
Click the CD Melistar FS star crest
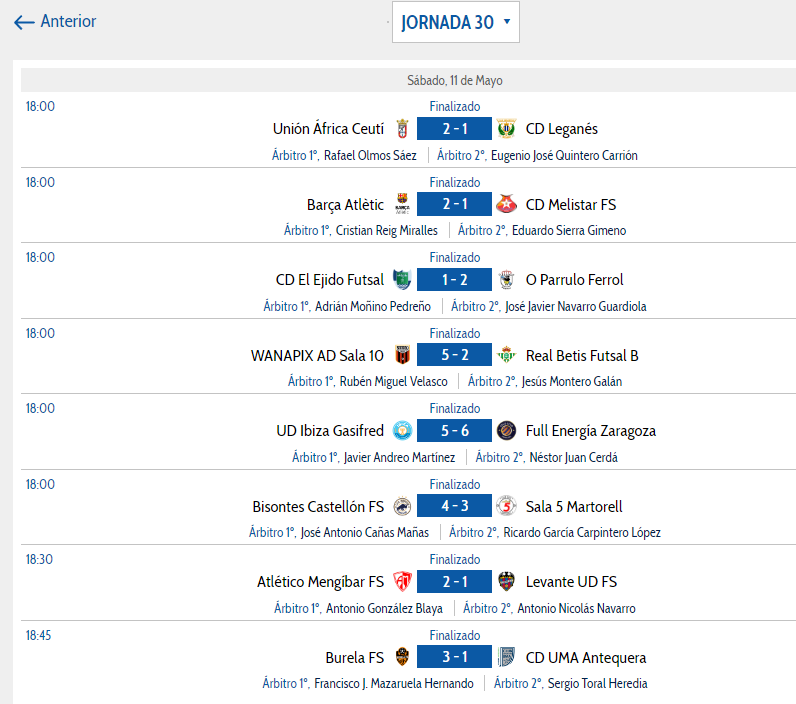[506, 205]
